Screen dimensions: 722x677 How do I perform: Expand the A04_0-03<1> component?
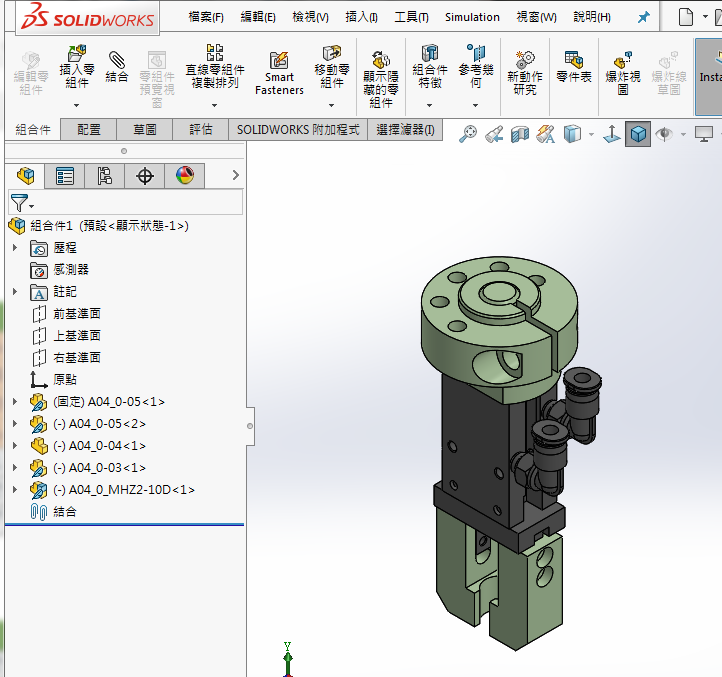click(15, 467)
